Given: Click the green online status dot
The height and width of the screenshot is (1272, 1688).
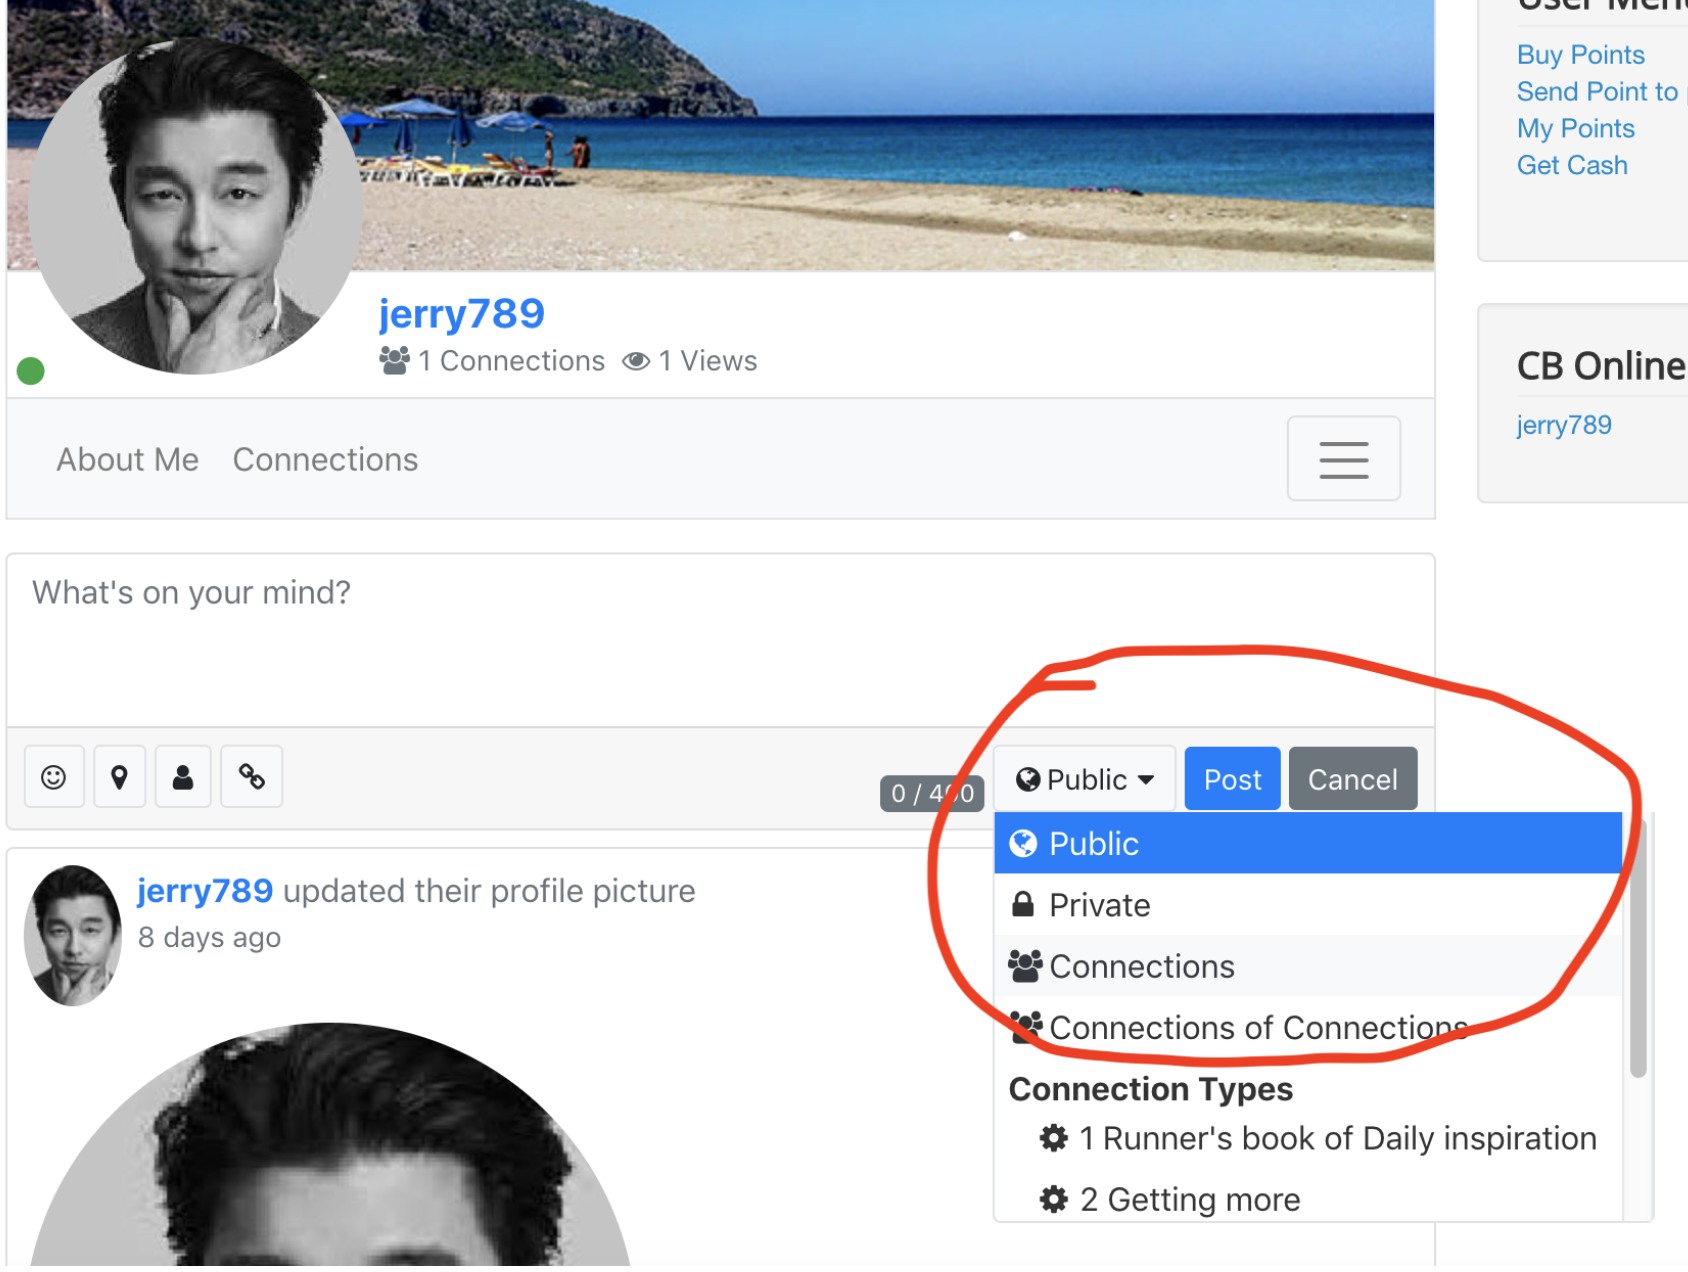Looking at the screenshot, I should (31, 371).
